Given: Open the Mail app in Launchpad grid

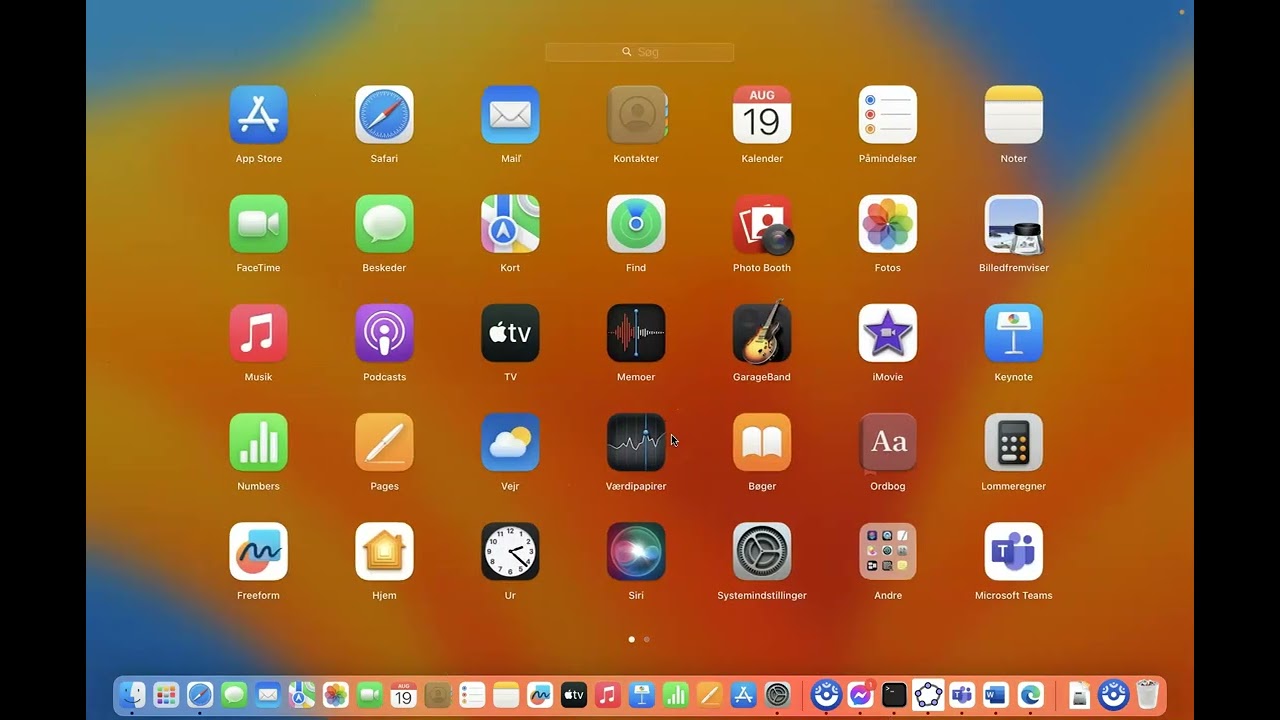Looking at the screenshot, I should (510, 115).
